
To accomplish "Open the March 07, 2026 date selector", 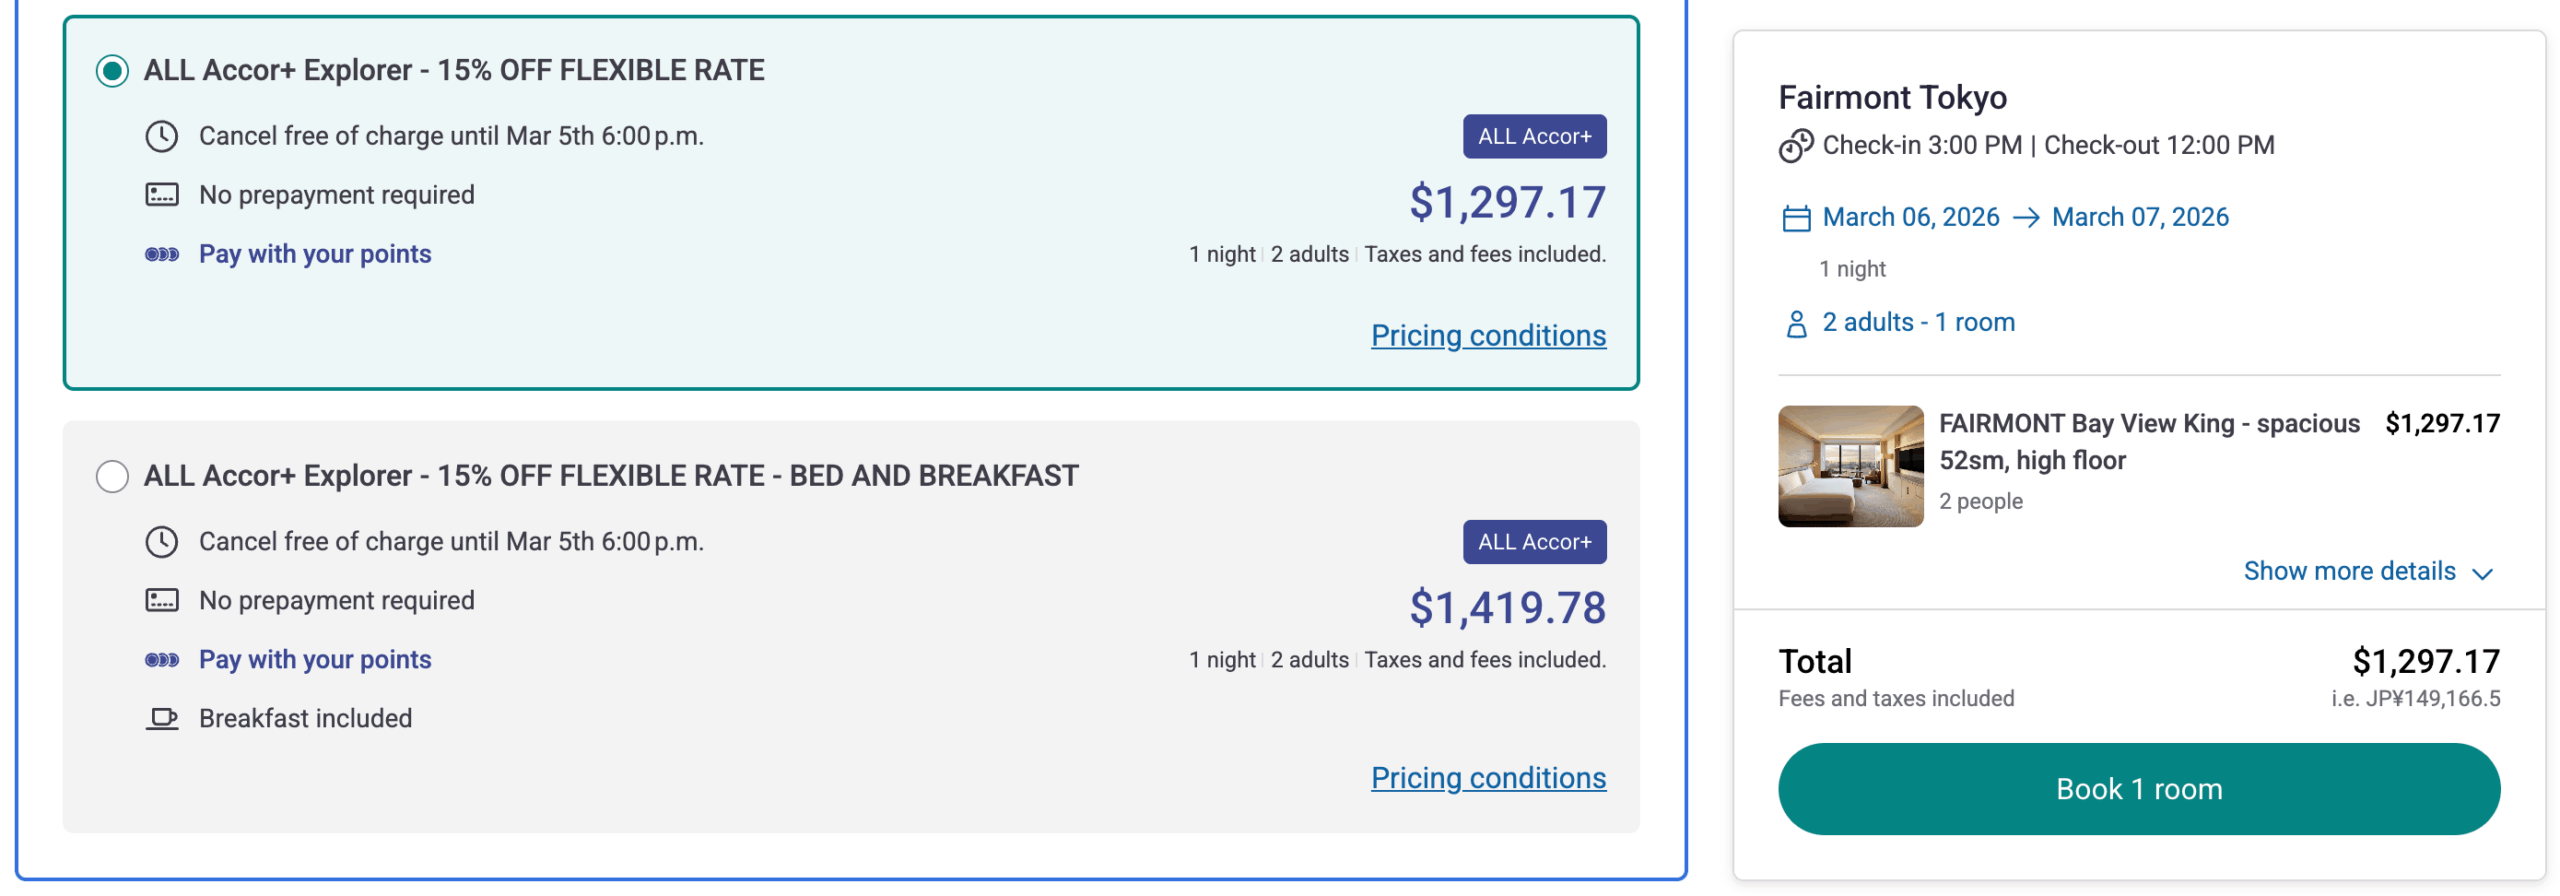I will pos(2140,217).
